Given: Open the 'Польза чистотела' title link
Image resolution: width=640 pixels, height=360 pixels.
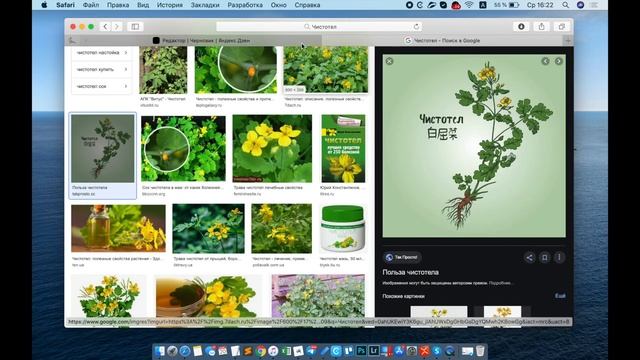Looking at the screenshot, I should 410,272.
